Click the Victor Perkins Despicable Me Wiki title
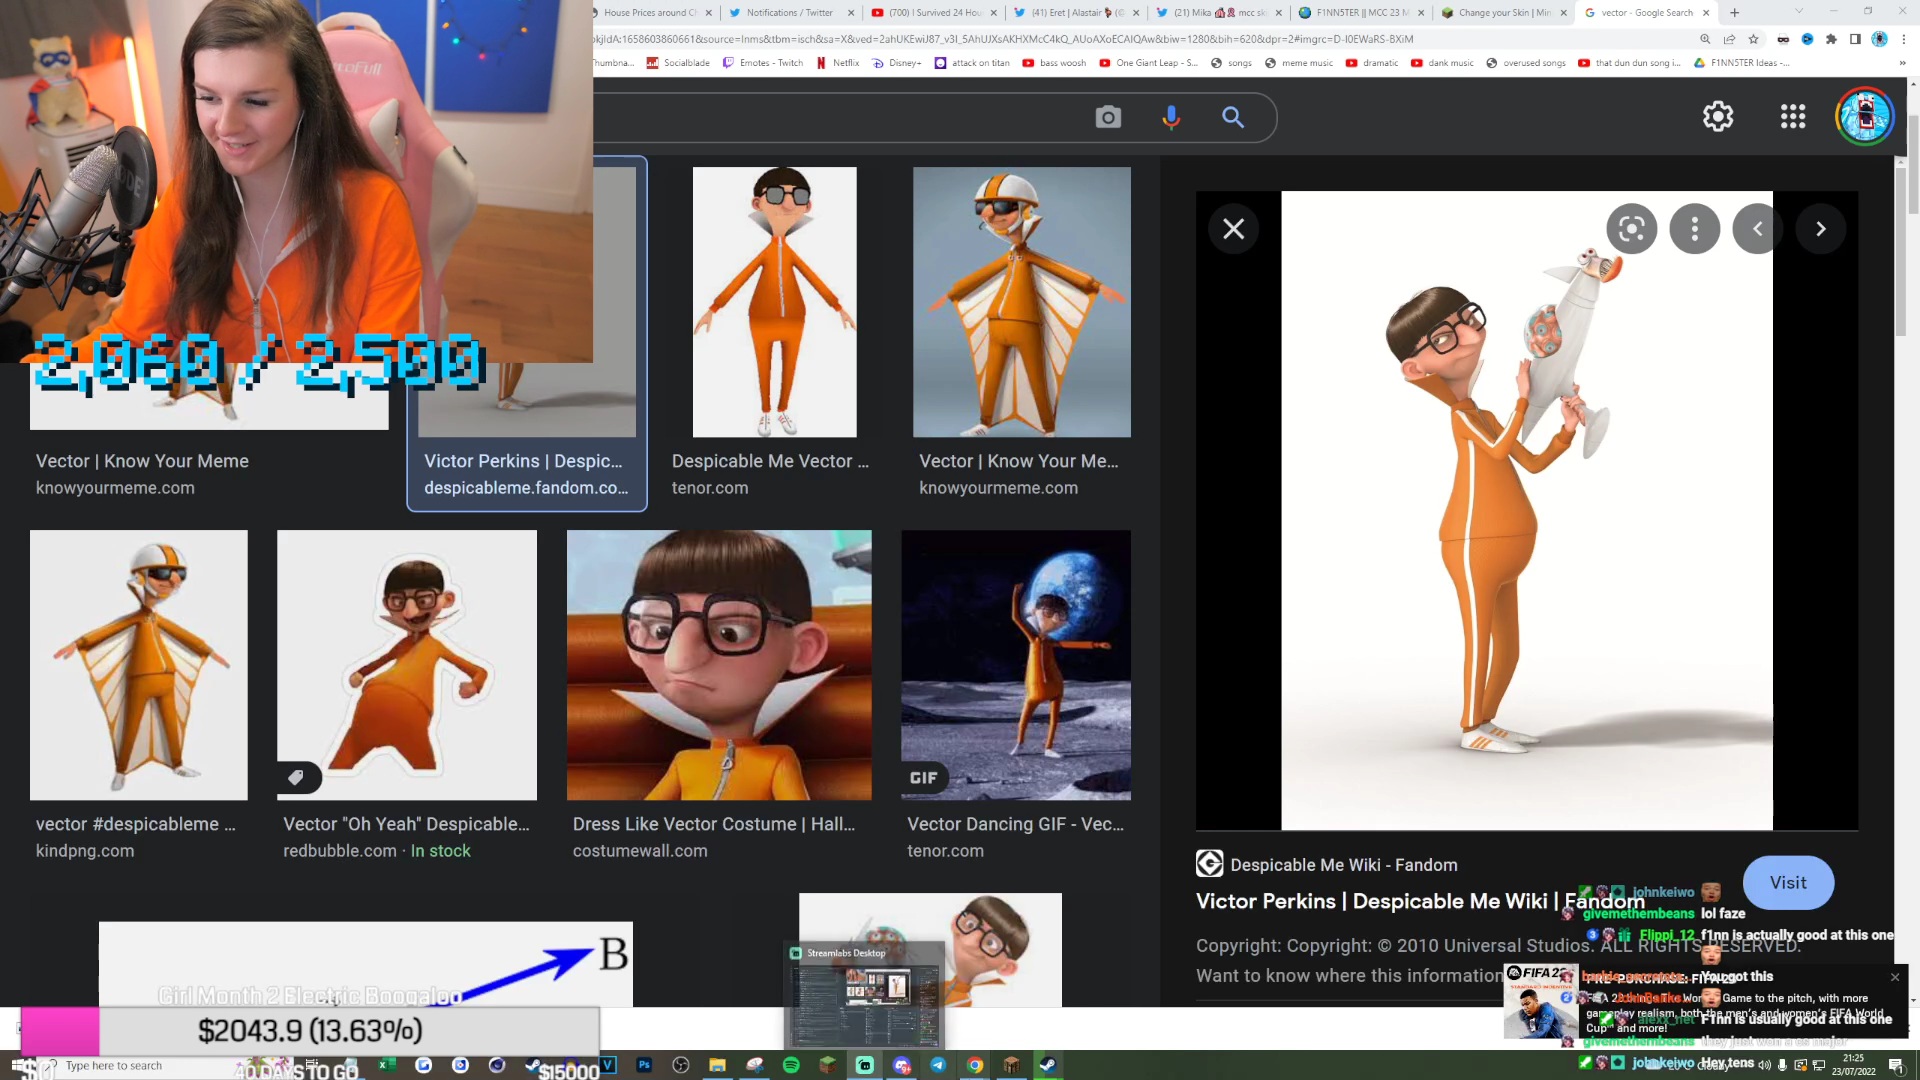Image resolution: width=1920 pixels, height=1080 pixels. [1420, 901]
